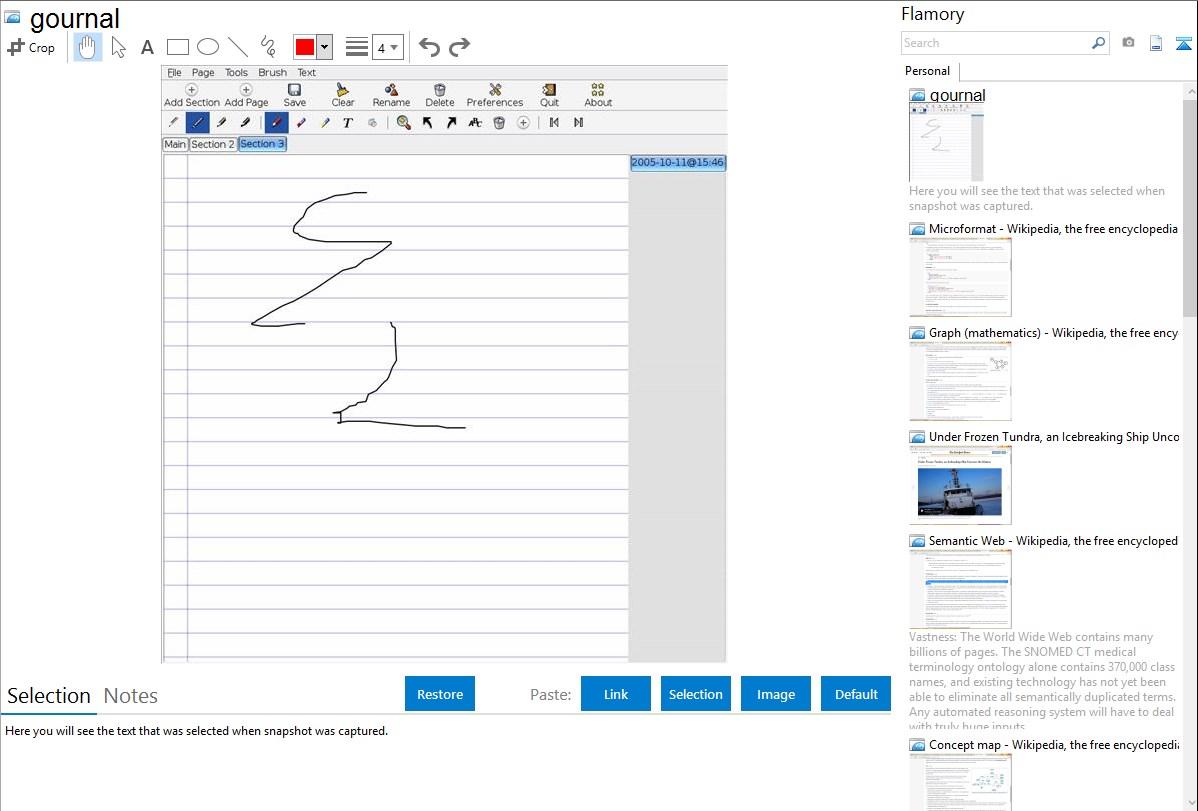This screenshot has height=811, width=1198.
Task: Click the up-right arrow icon
Action: (452, 122)
